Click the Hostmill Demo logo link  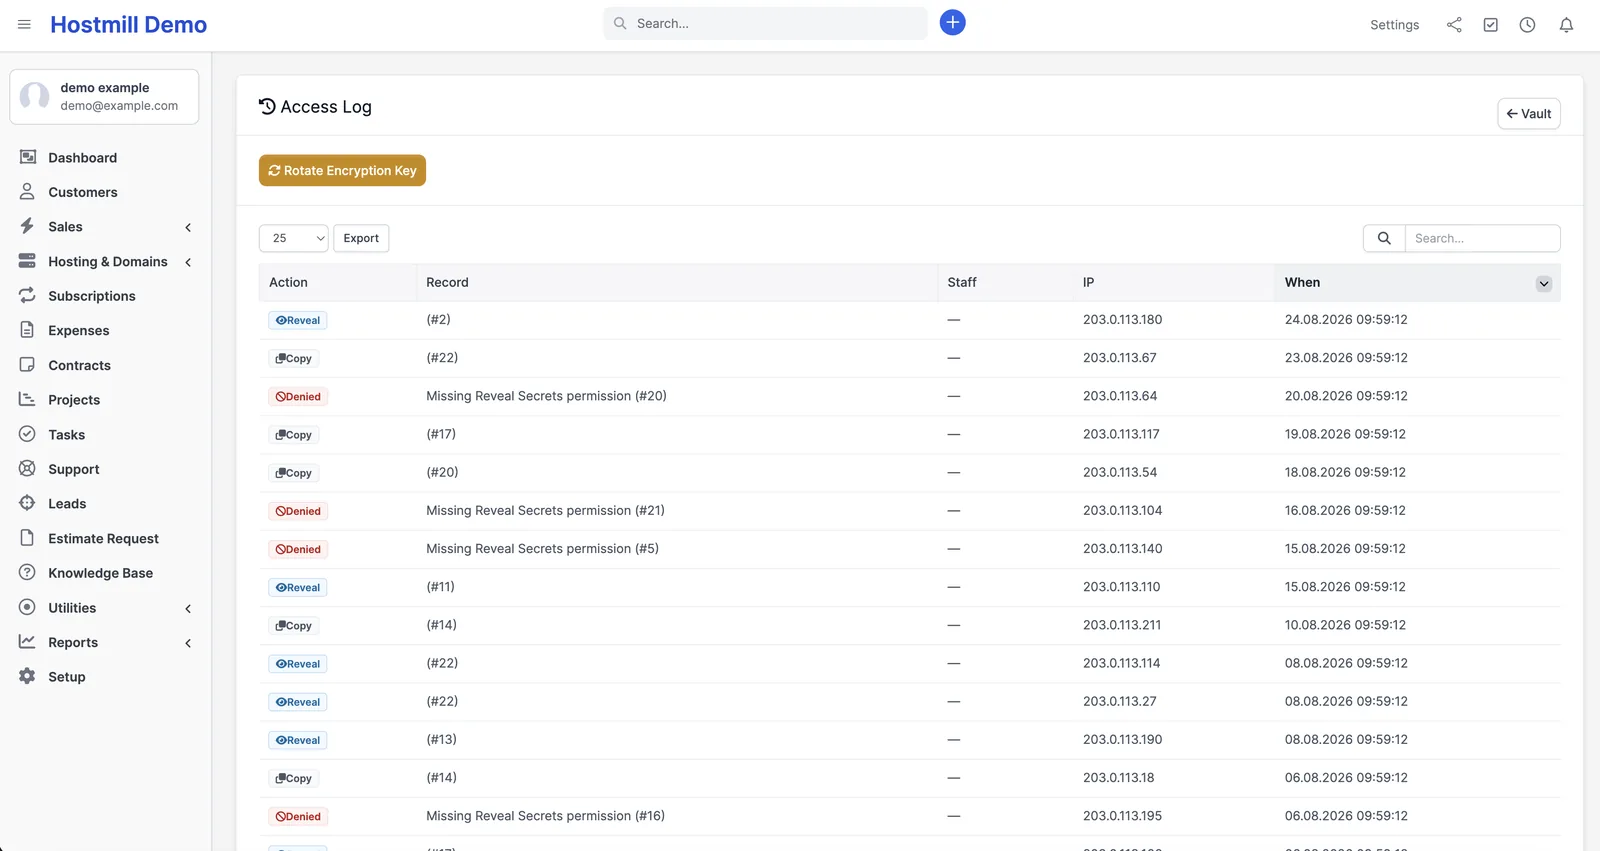[x=129, y=25]
